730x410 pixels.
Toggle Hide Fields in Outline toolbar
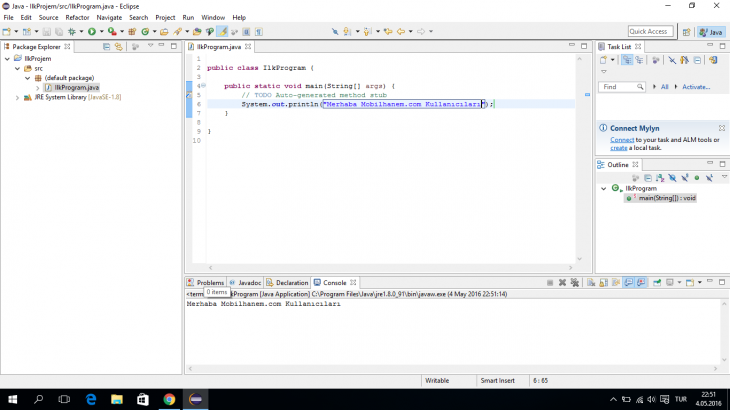tap(672, 178)
